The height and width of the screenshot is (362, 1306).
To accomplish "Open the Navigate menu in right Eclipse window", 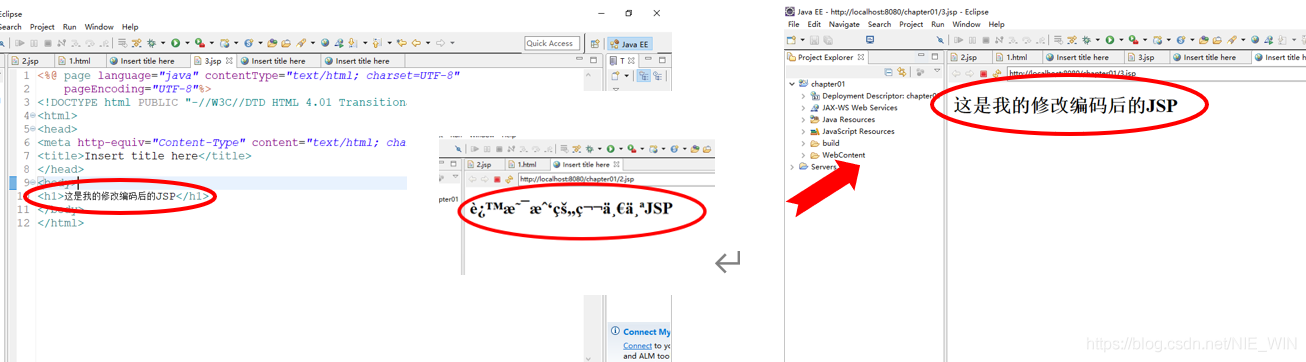I will [844, 24].
